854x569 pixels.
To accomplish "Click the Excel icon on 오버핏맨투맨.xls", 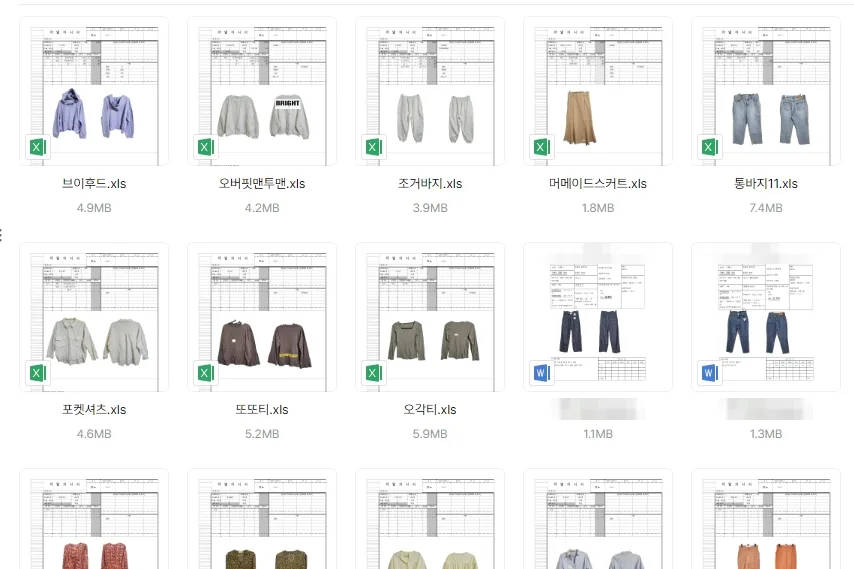I will click(x=206, y=147).
